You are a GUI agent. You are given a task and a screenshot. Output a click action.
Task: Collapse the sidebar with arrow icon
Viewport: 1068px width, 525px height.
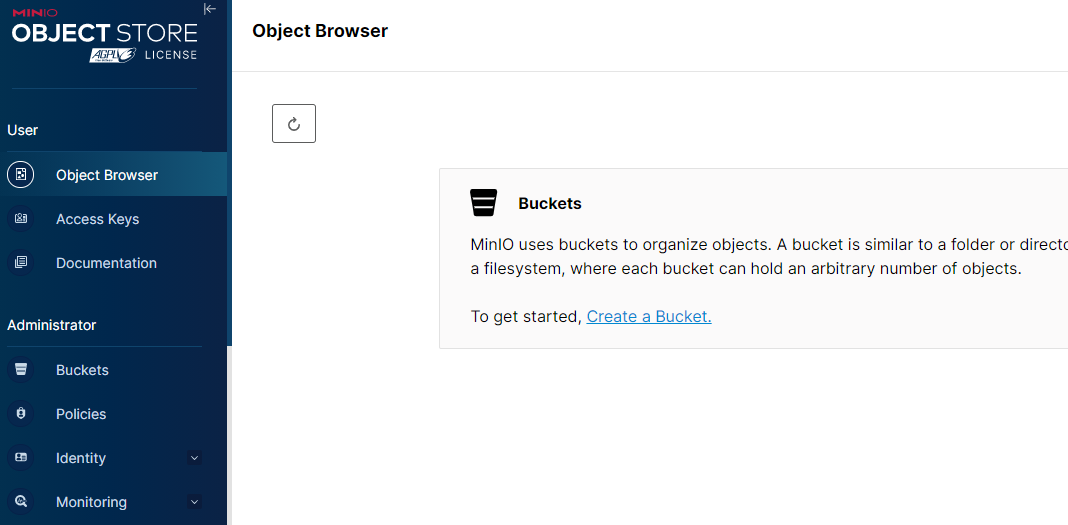[x=210, y=9]
